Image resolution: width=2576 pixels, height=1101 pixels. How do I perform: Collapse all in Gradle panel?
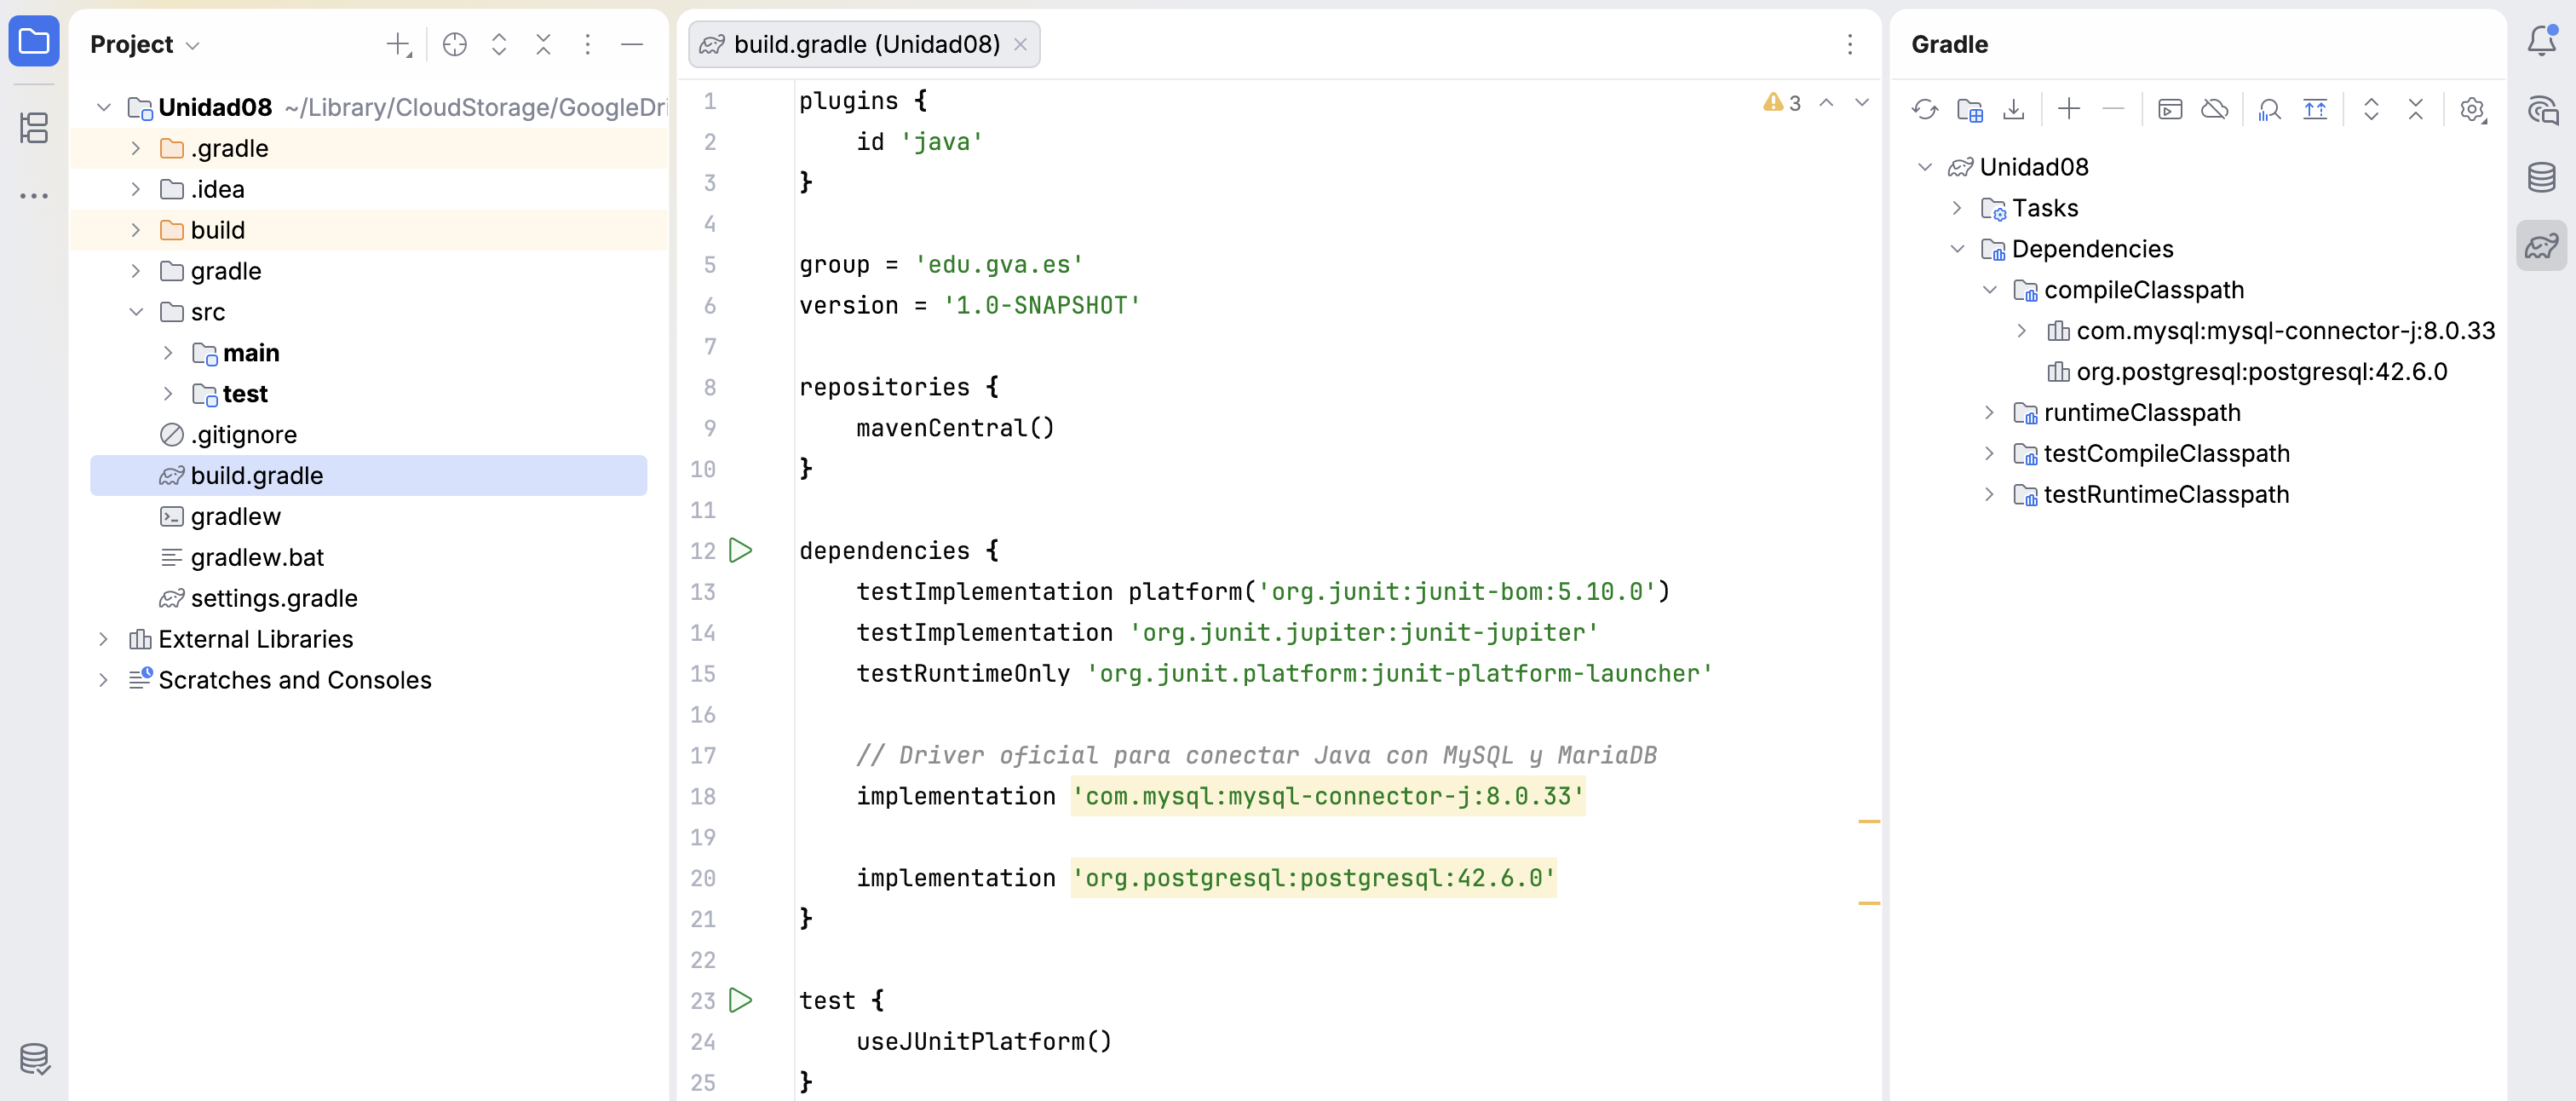[2416, 109]
